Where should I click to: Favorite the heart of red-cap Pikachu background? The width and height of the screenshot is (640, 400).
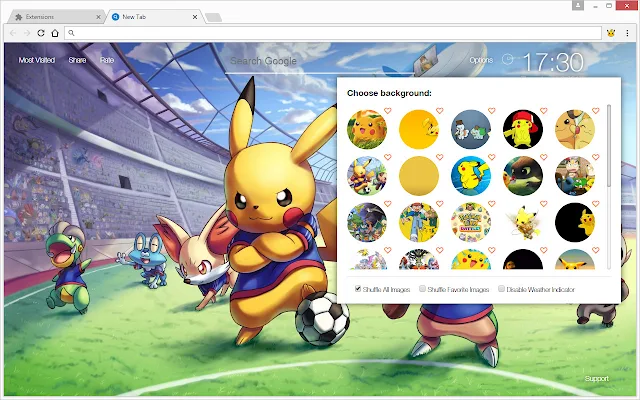544,111
